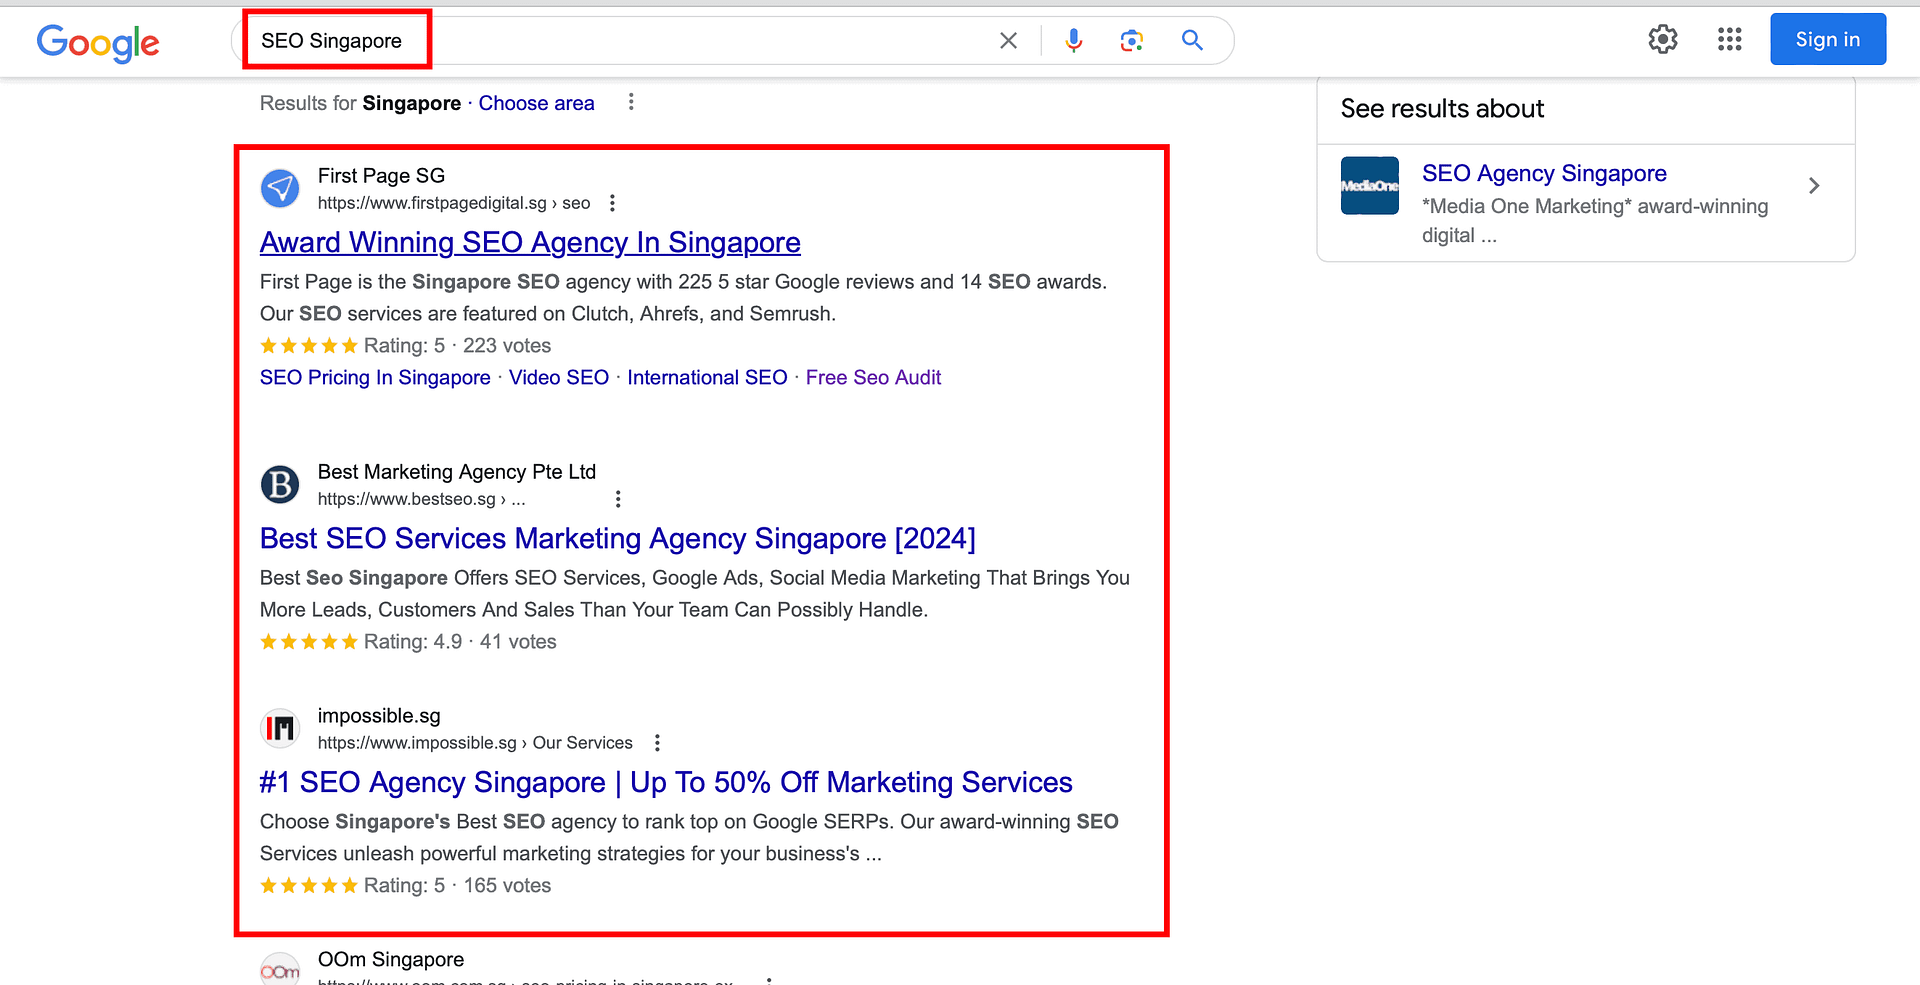The width and height of the screenshot is (1920, 985).
Task: Open Best Marketing Agency result options menu
Action: (618, 499)
